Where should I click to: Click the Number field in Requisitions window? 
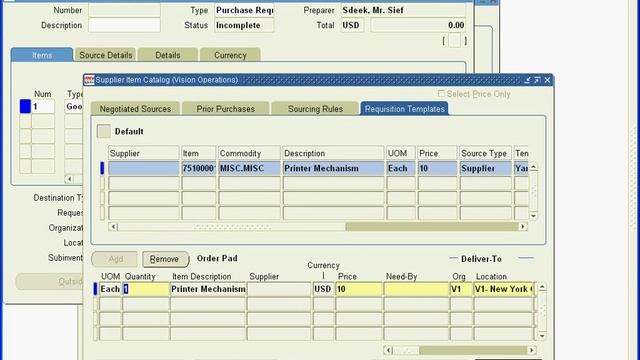point(124,10)
